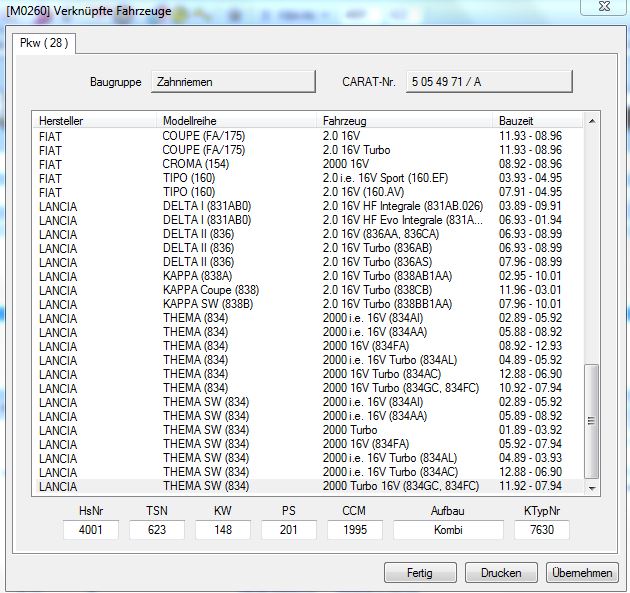Select the THEMA SW row dated 05.89 - 08.92
This screenshot has width=630, height=593.
309,416
